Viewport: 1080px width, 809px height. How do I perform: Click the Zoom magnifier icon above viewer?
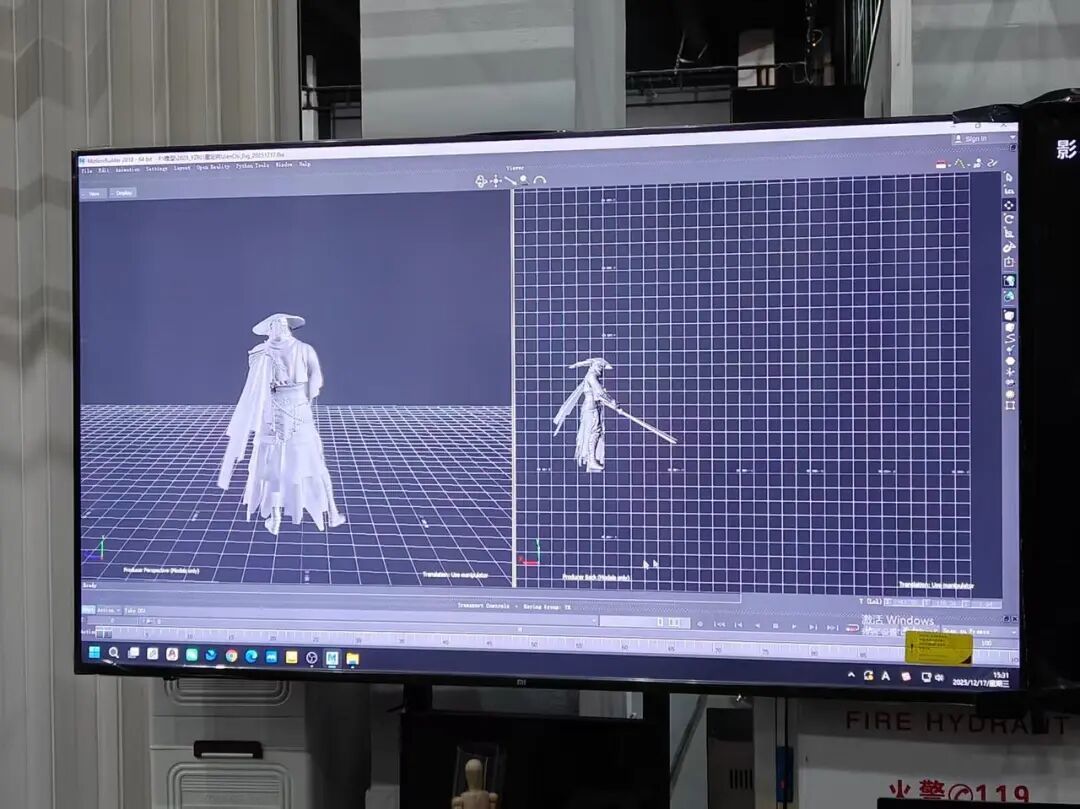pos(522,181)
